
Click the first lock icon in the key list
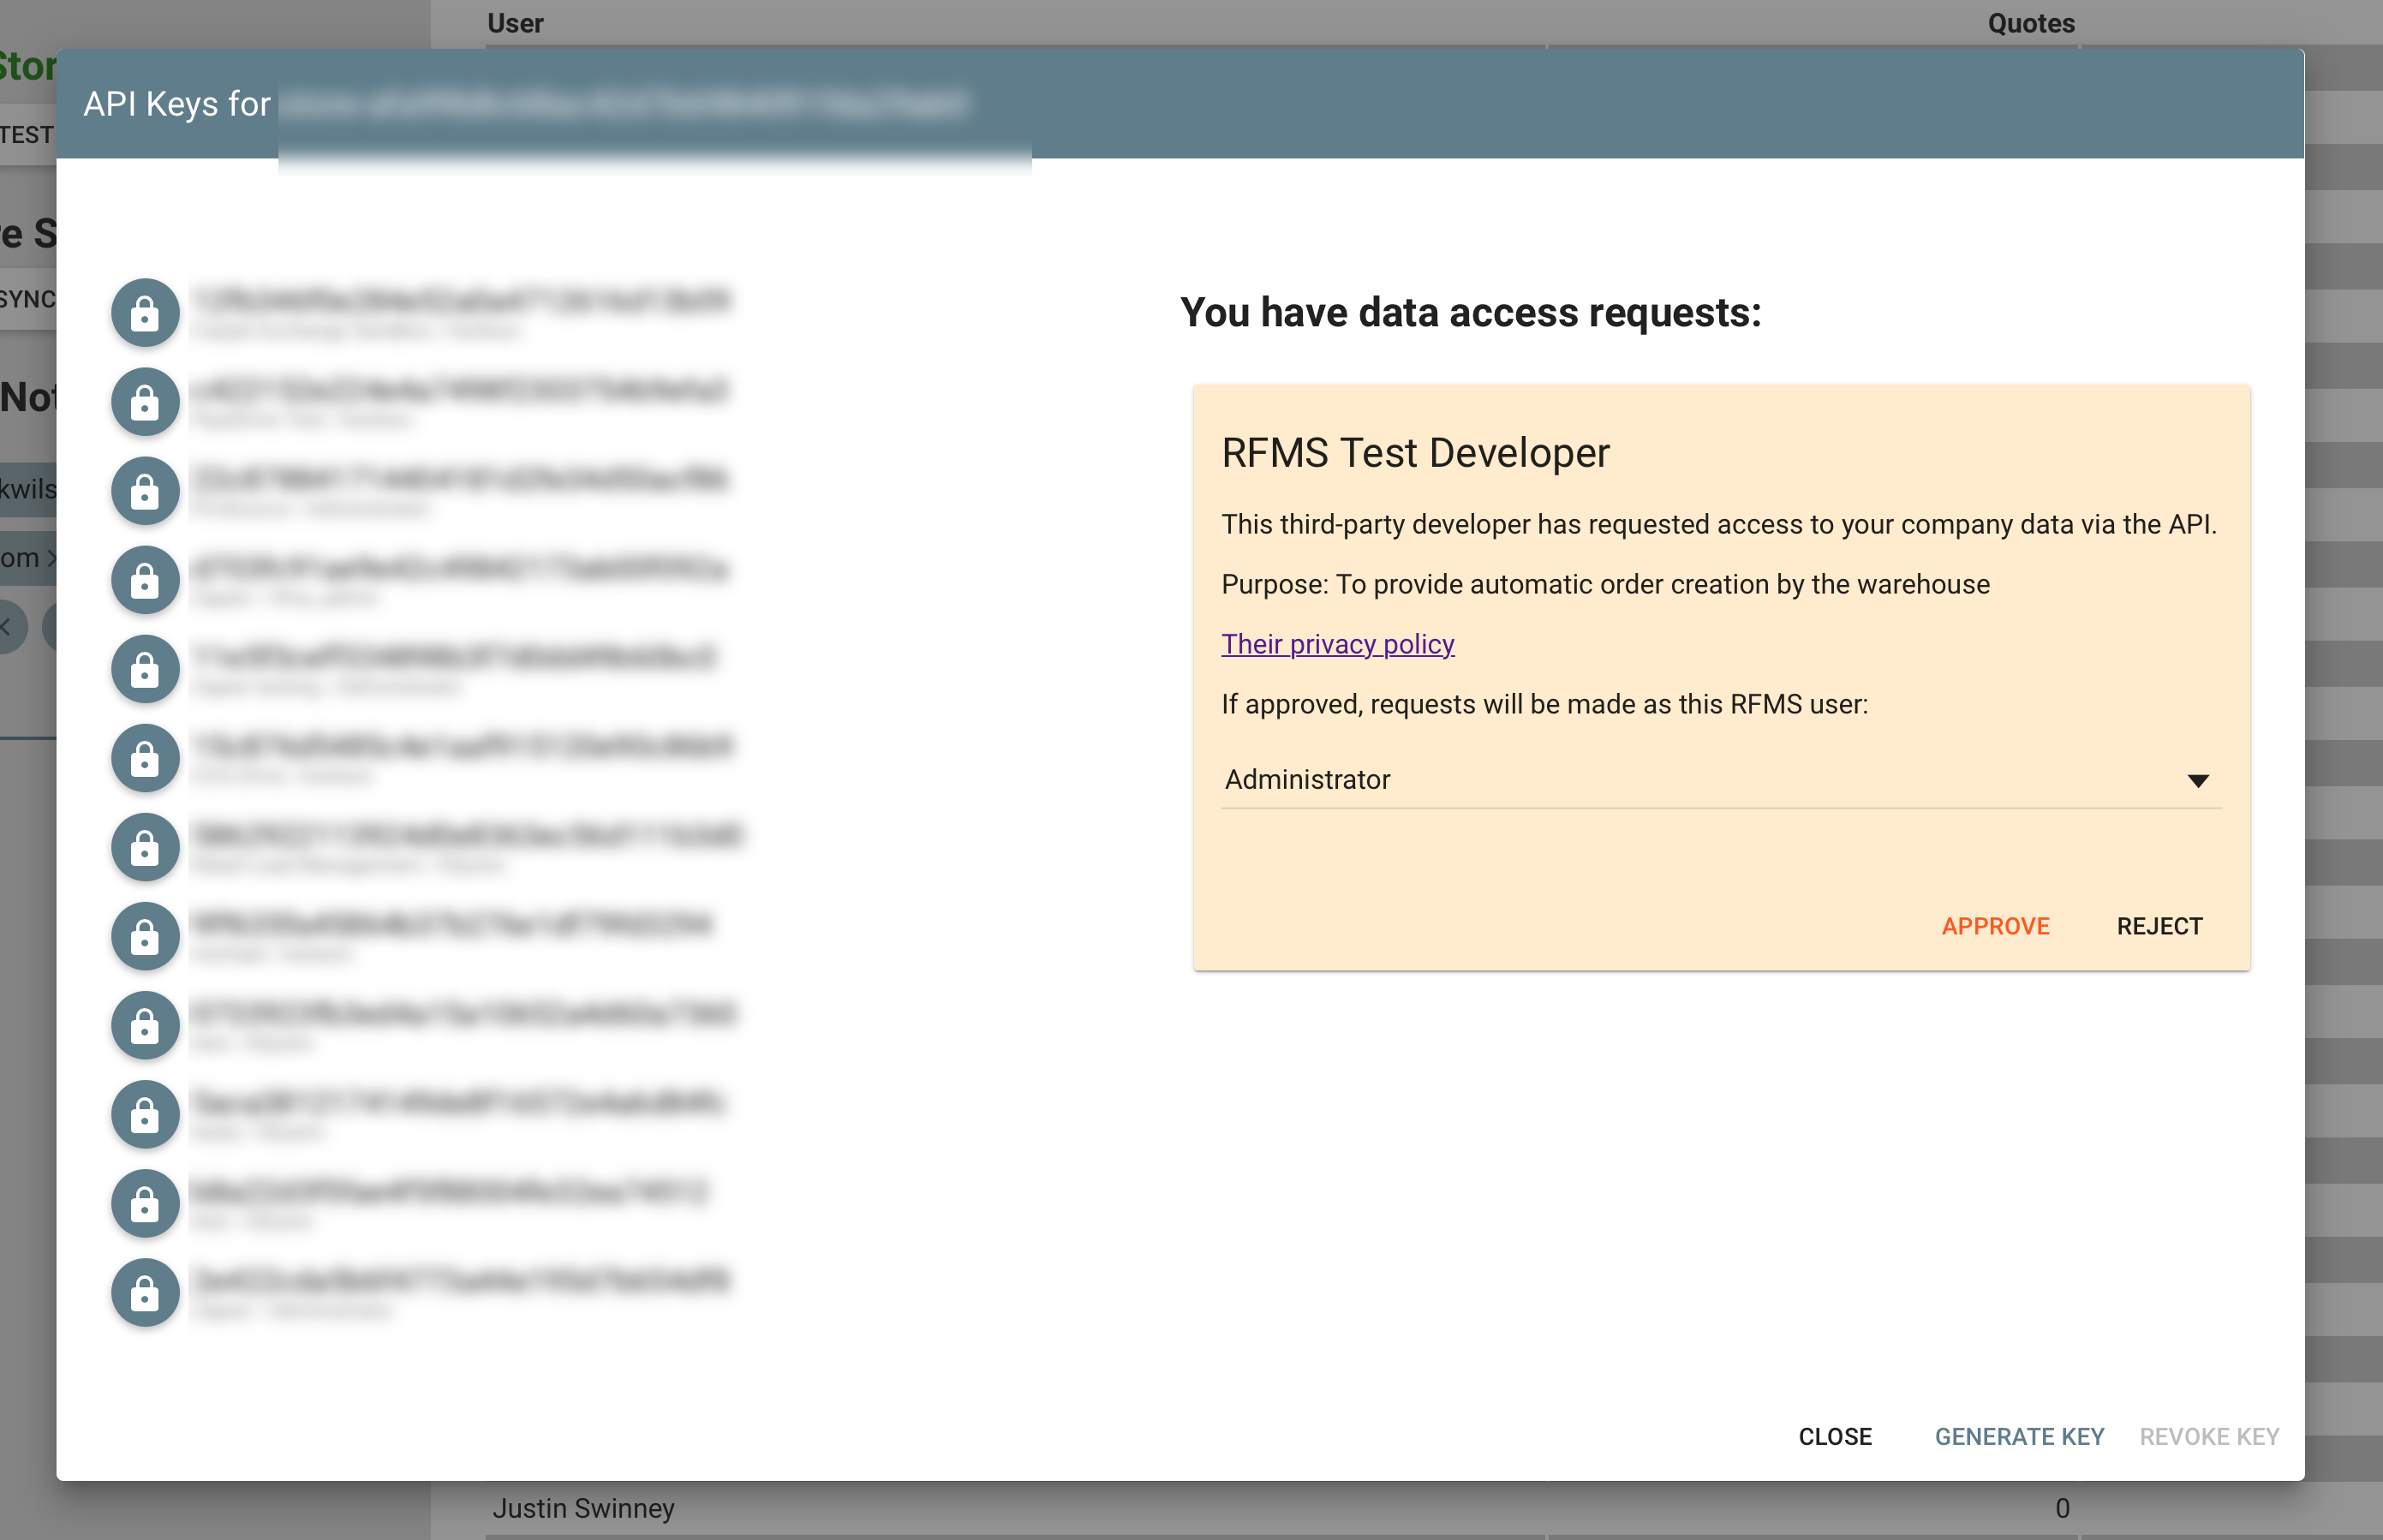tap(145, 313)
